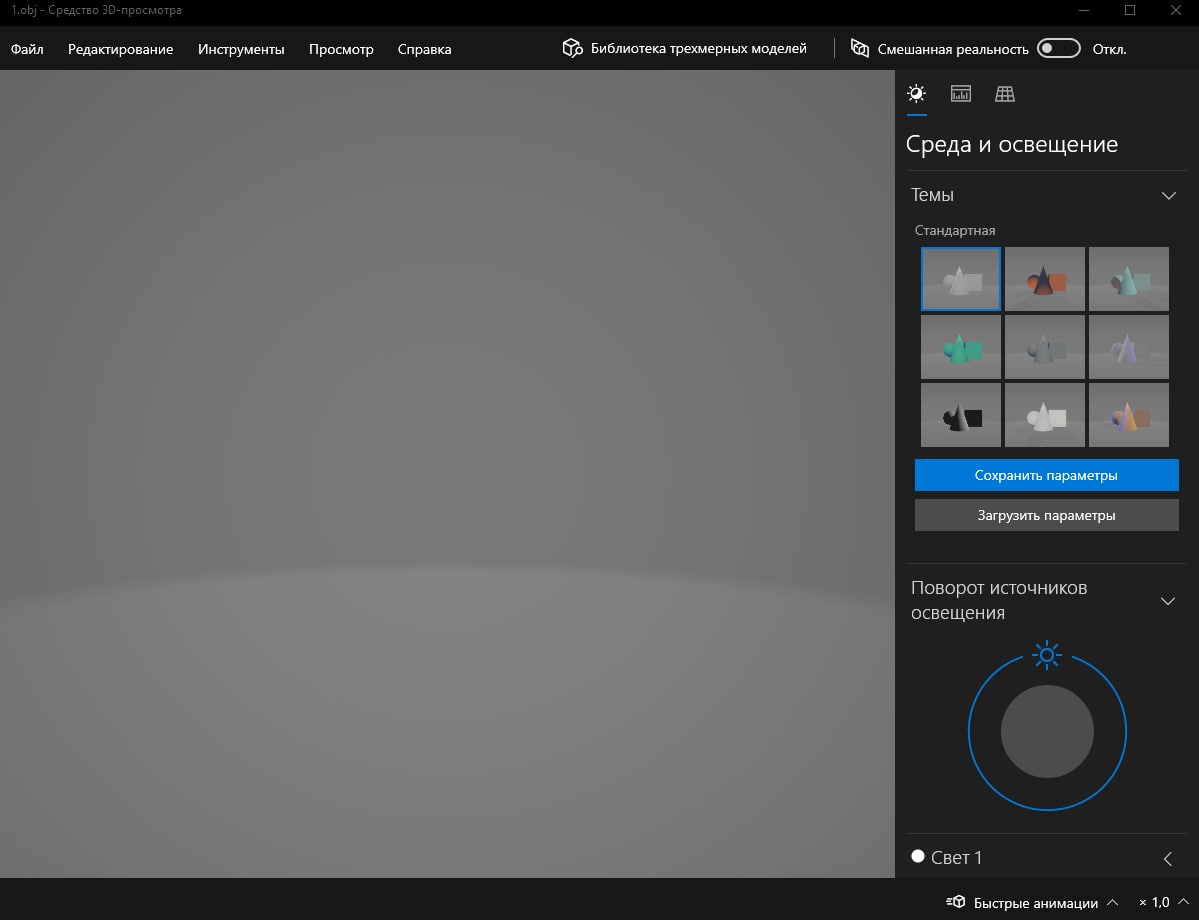This screenshot has width=1199, height=920.
Task: Open the Grid and views tab icon
Action: (1005, 93)
